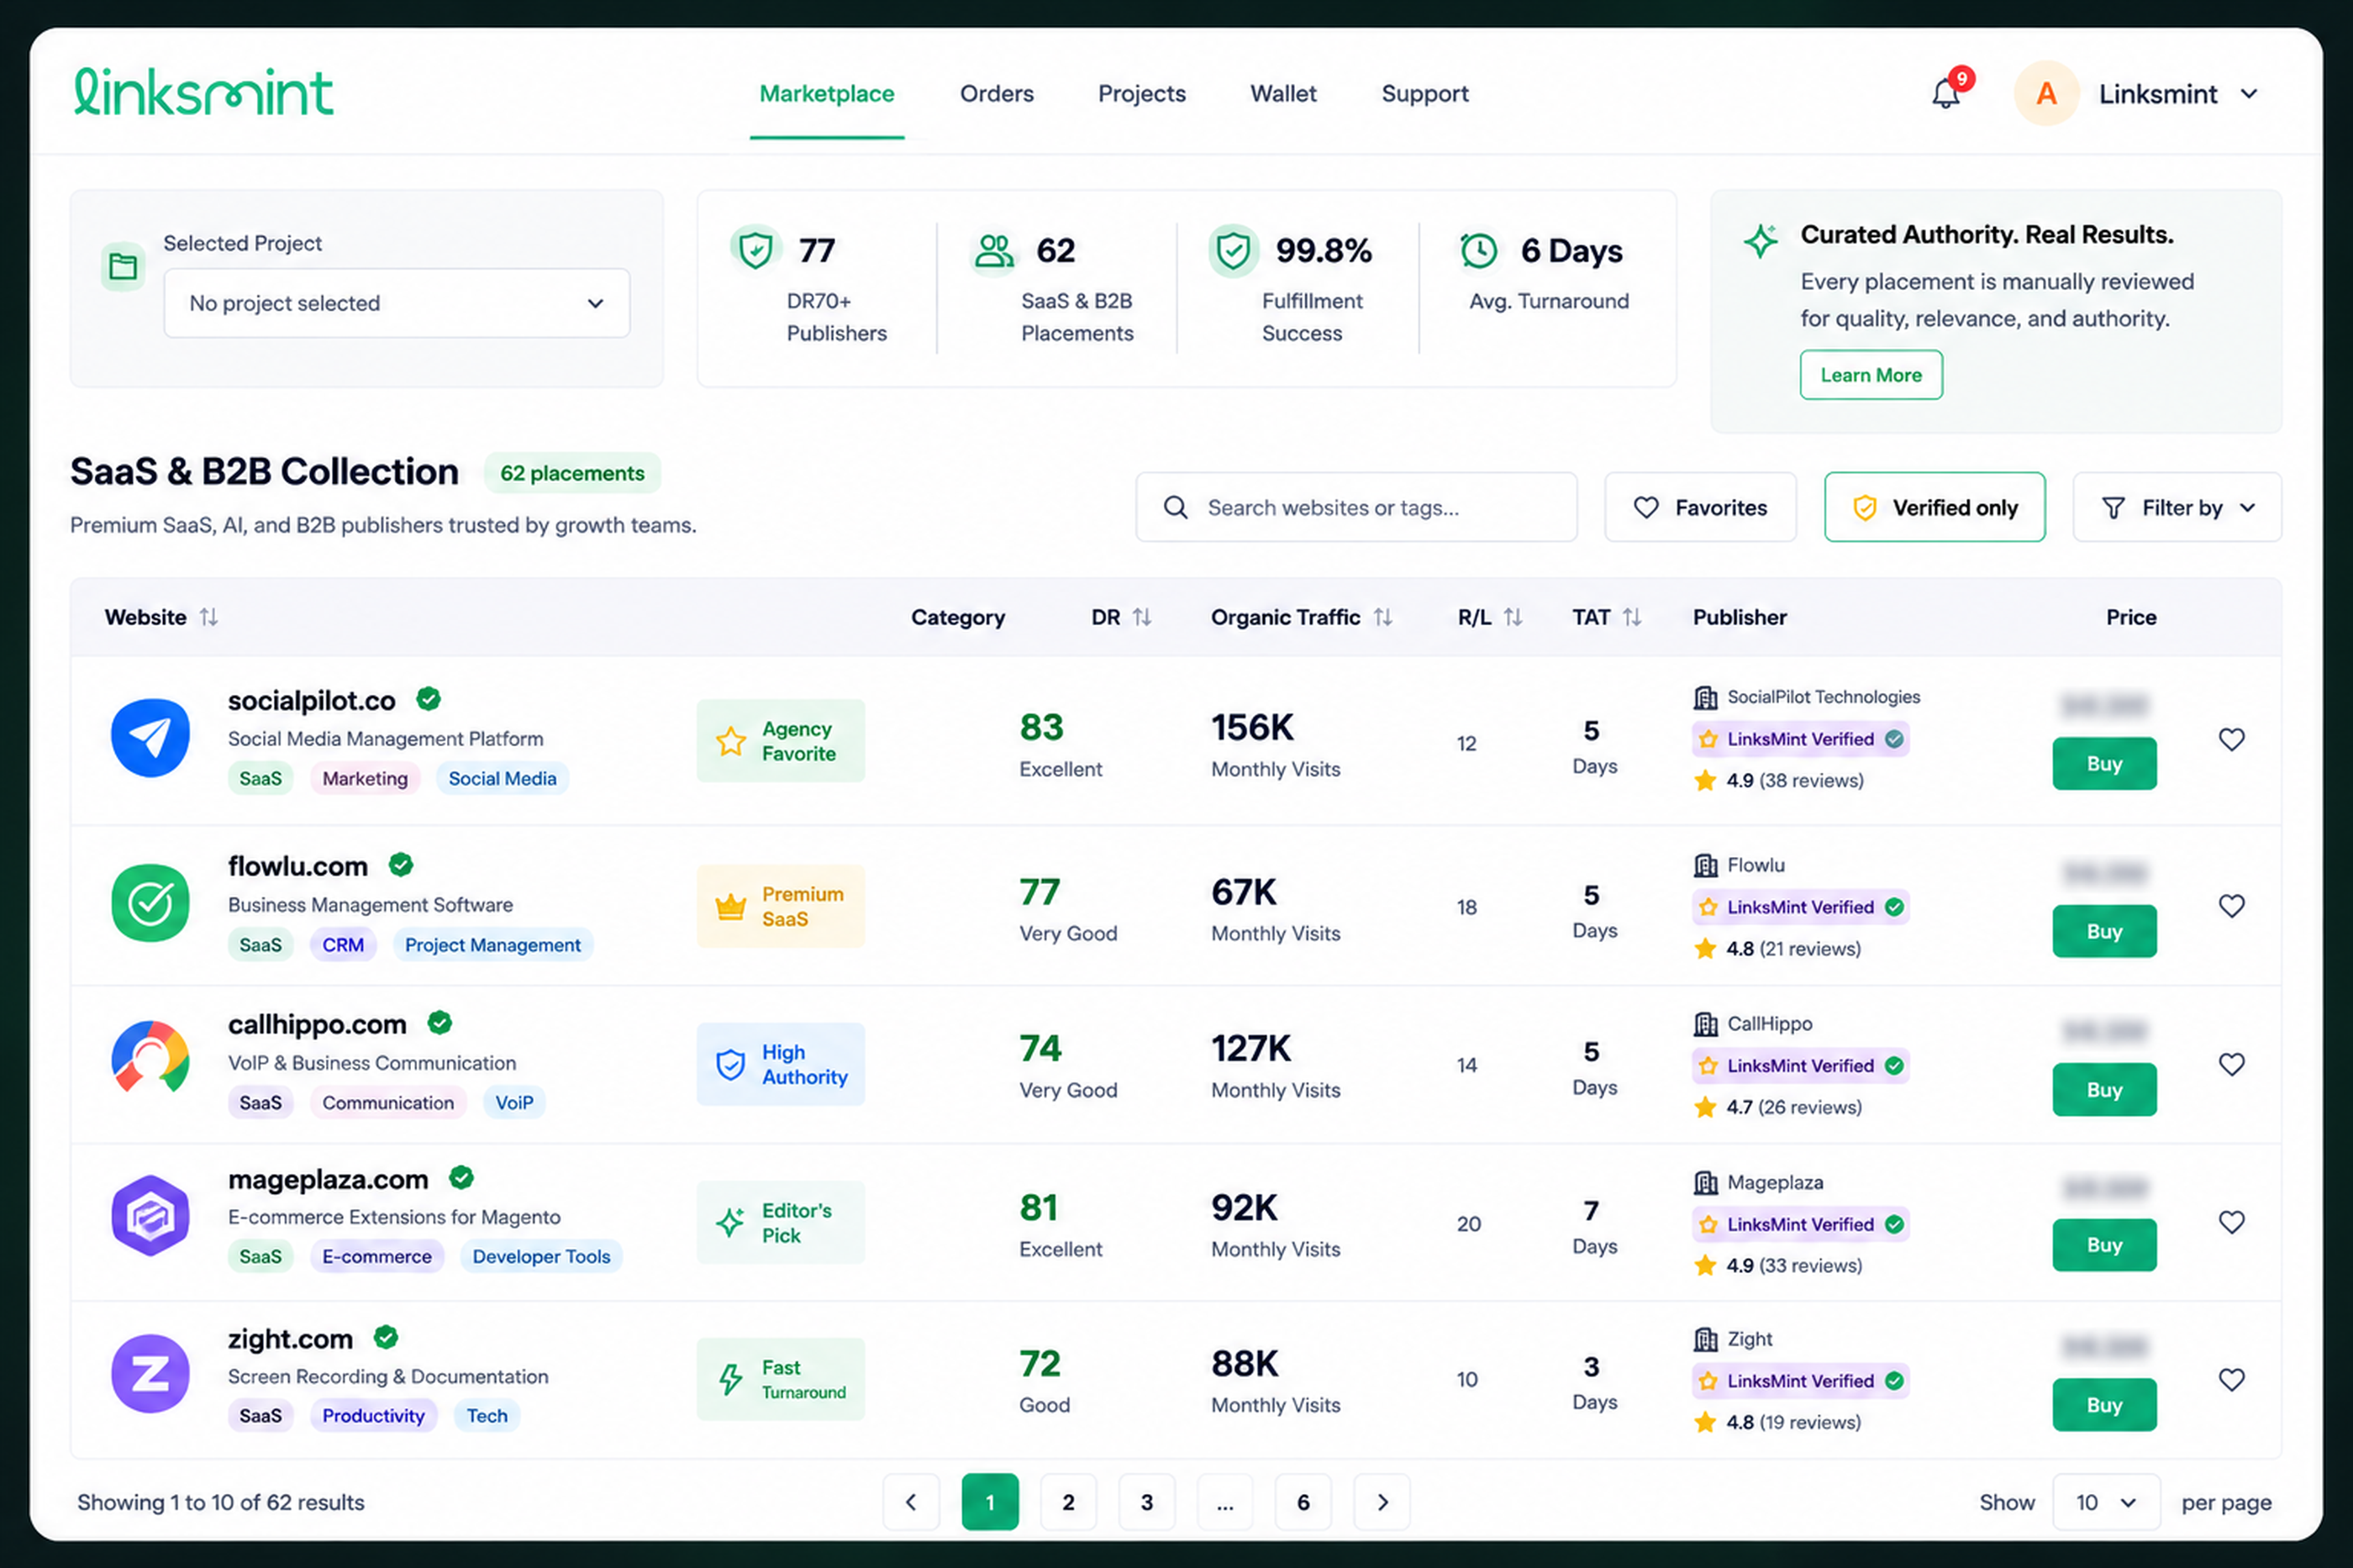Sort by DR column arrows

pos(1142,617)
